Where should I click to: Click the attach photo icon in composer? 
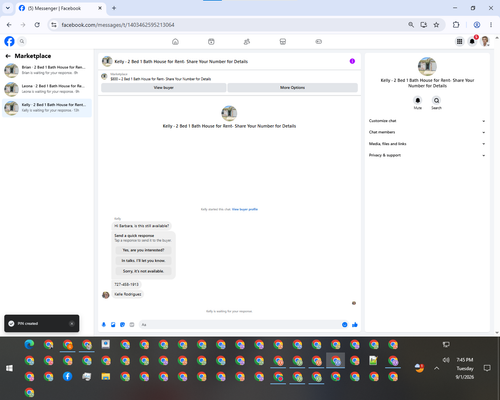113,325
